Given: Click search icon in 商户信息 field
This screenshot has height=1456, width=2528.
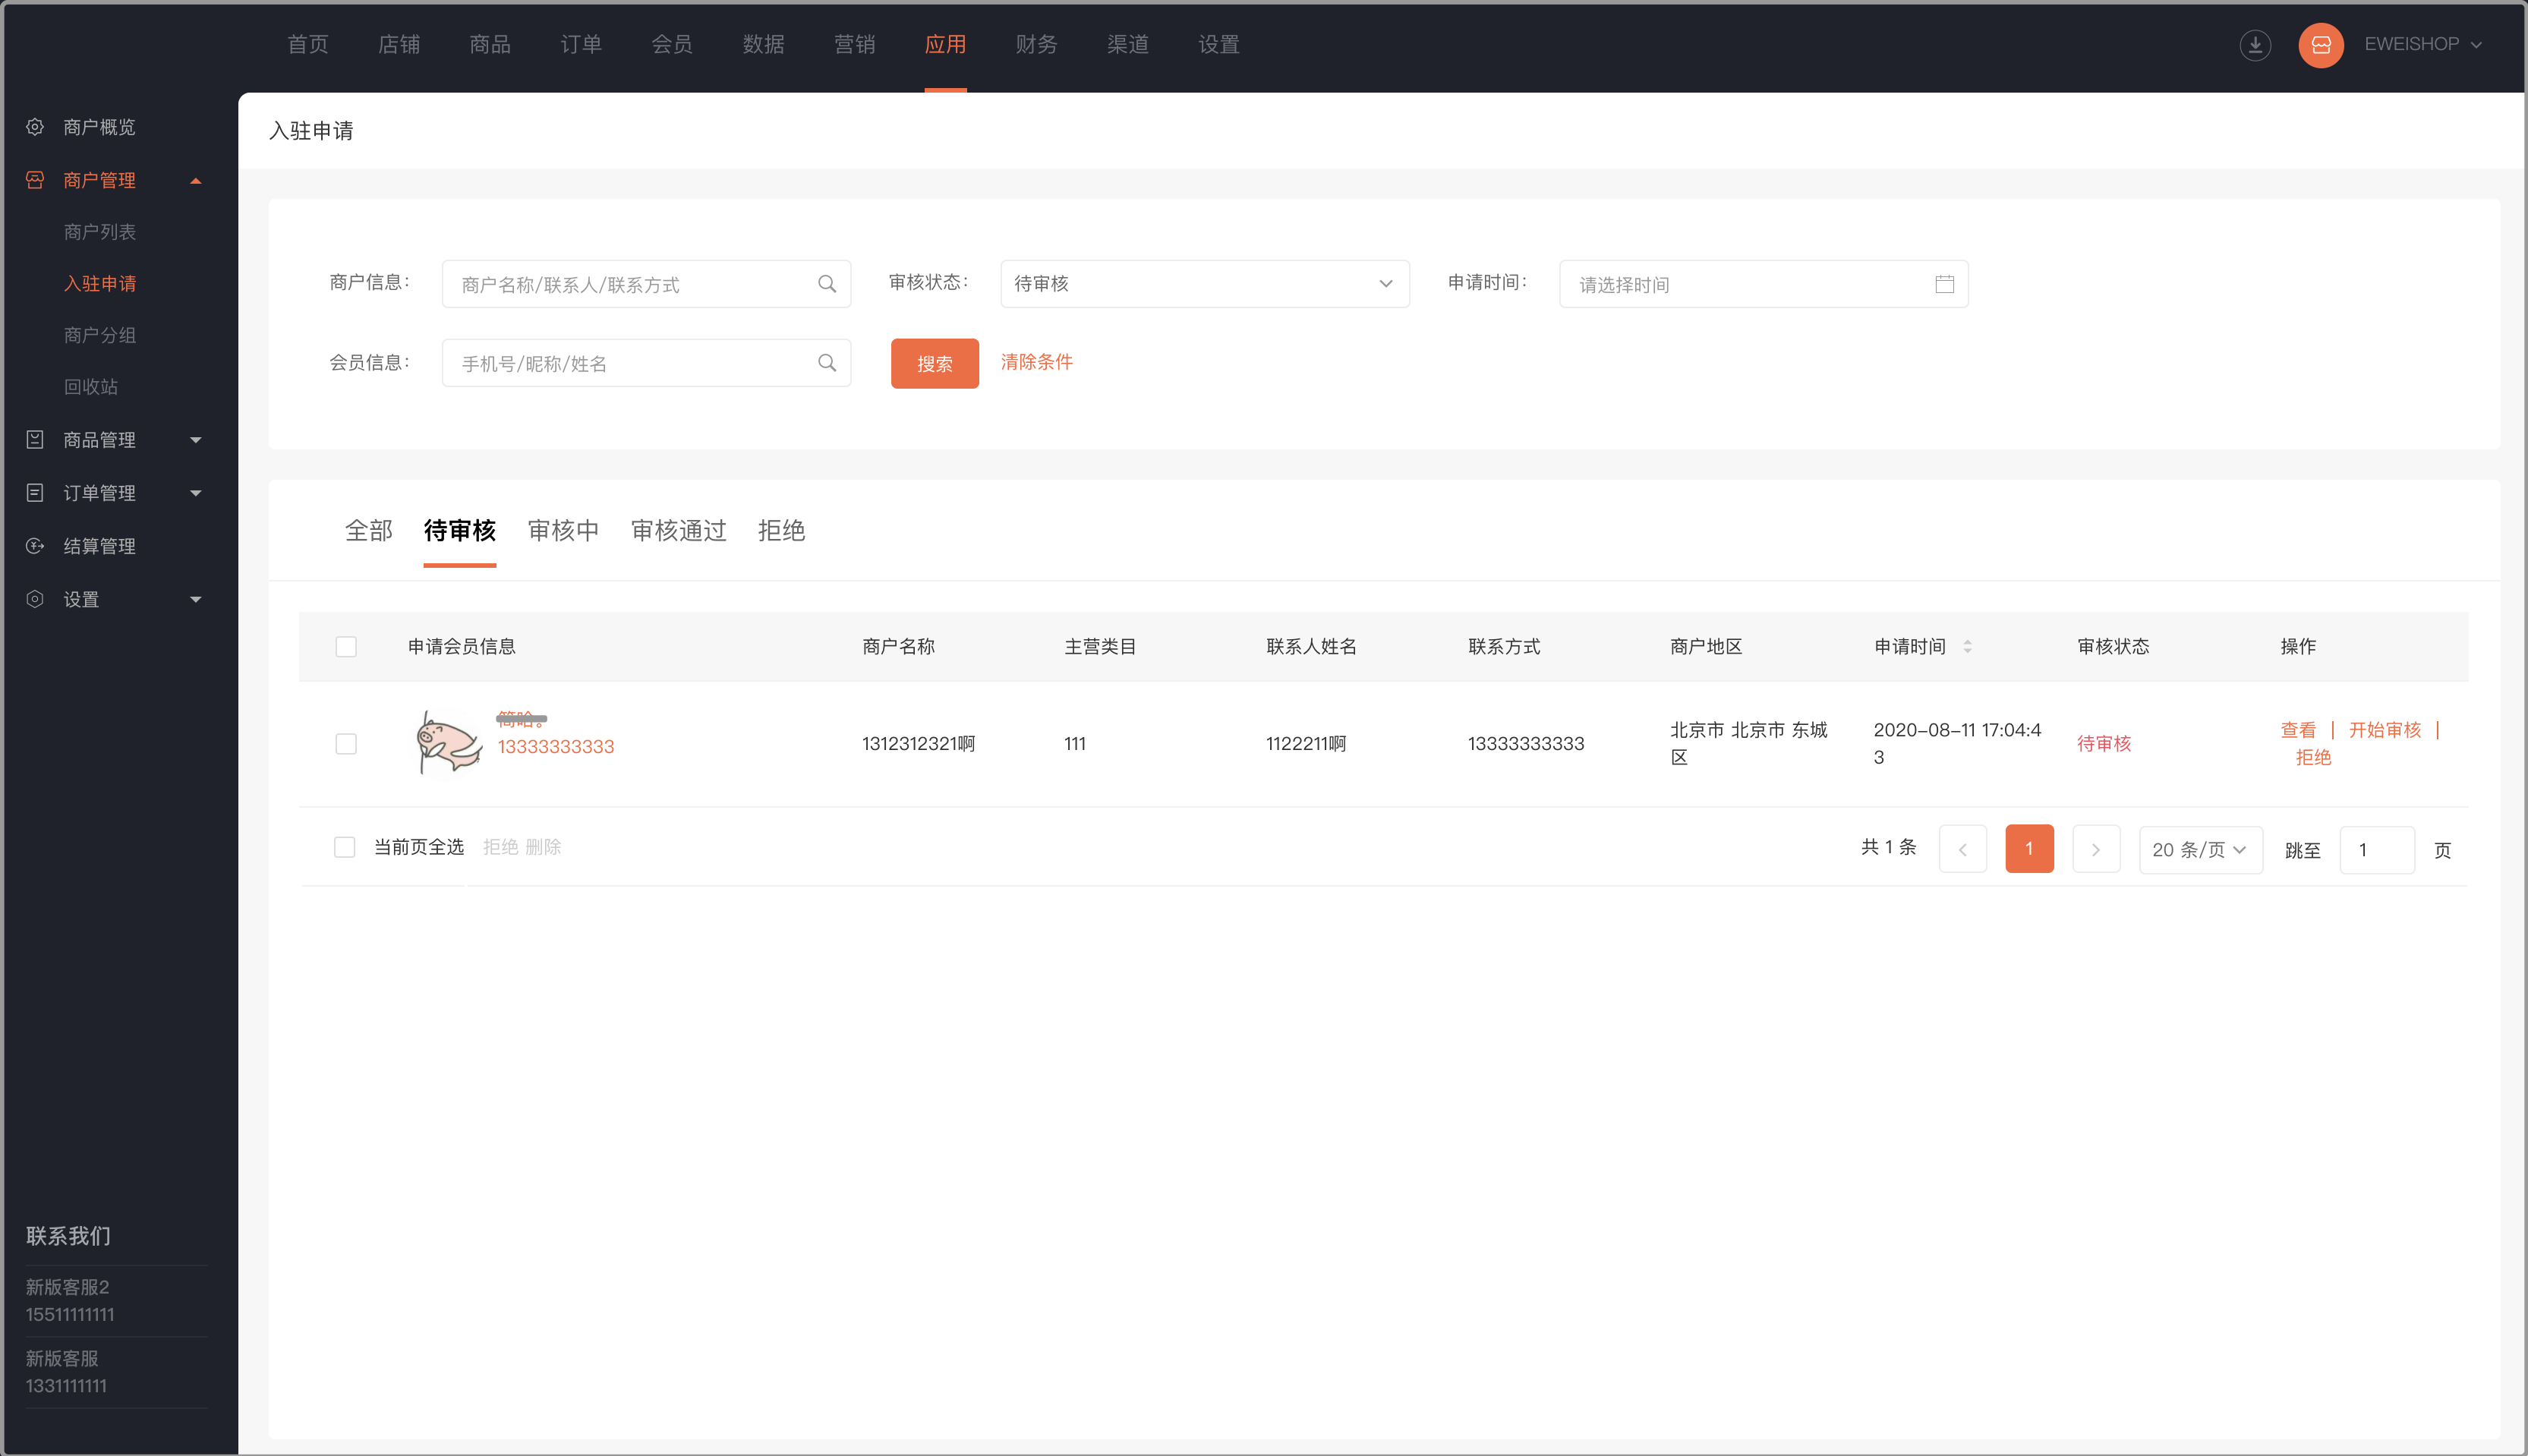Looking at the screenshot, I should tap(826, 284).
